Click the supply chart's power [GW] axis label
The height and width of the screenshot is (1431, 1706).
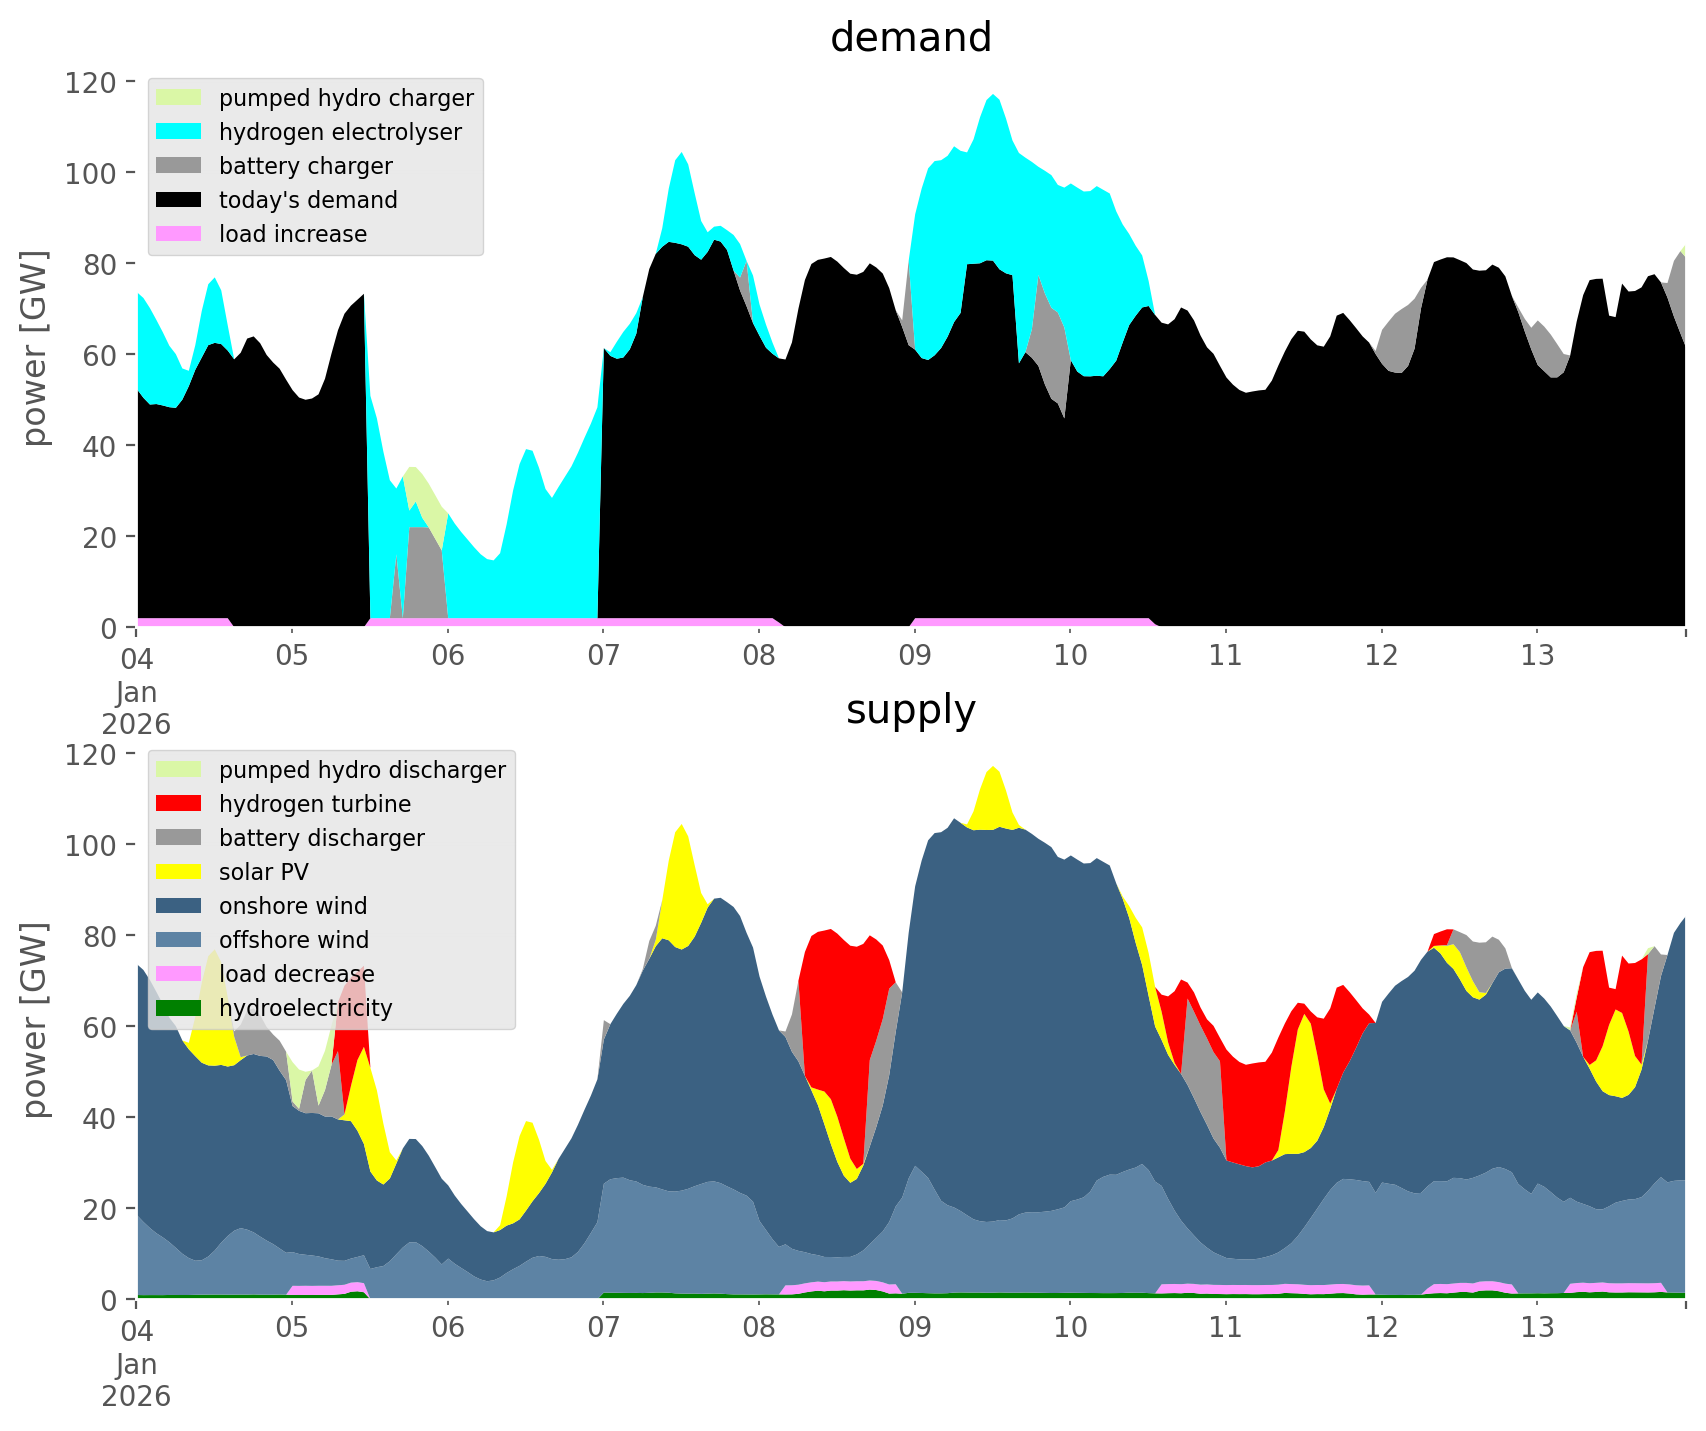click(x=36, y=1020)
